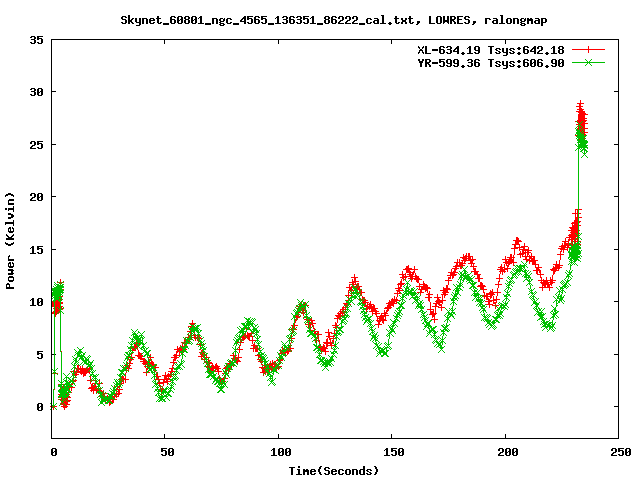
Task: Click the YR-599.36 Tsys:606.90 legend label
Action: pyautogui.click(x=491, y=63)
